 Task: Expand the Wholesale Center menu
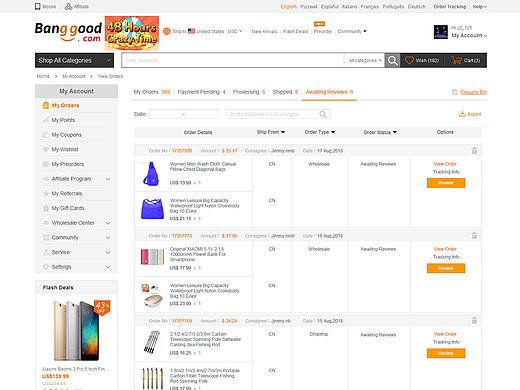108,223
